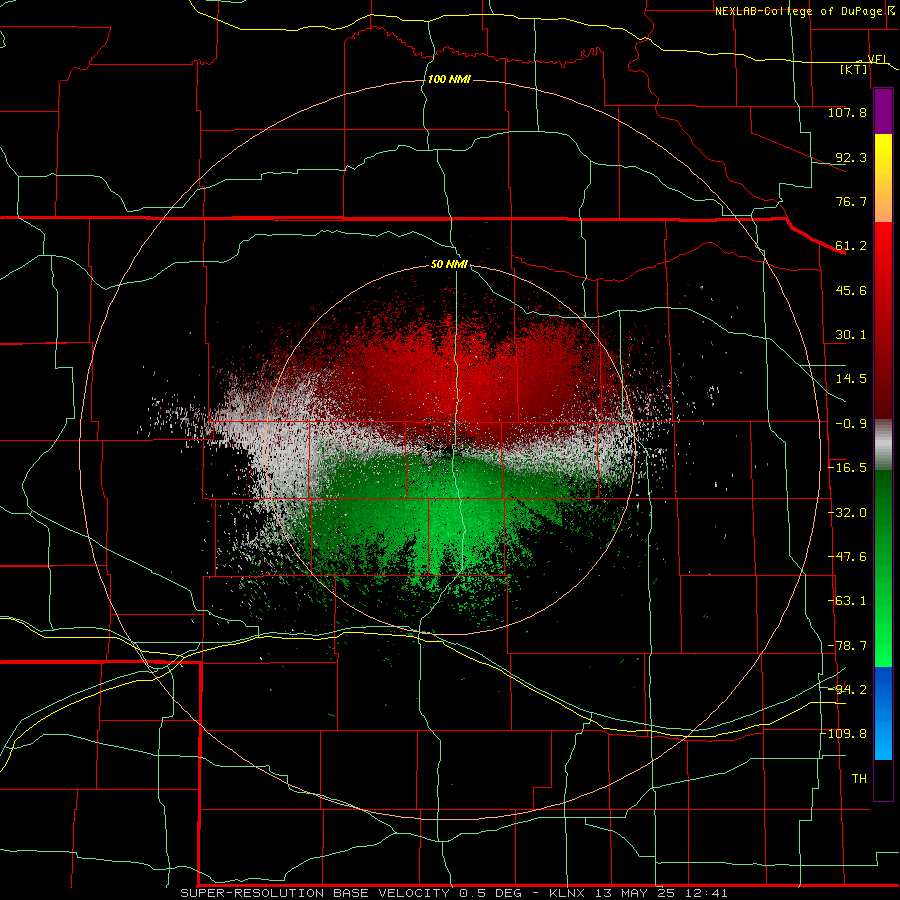Select the 14.5 scale value
The height and width of the screenshot is (900, 900).
[851, 379]
